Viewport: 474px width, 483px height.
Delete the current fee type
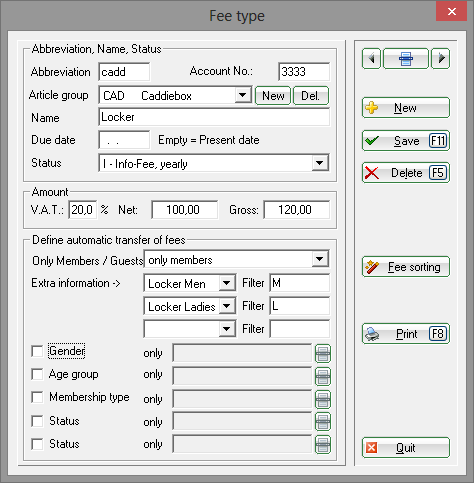(406, 173)
